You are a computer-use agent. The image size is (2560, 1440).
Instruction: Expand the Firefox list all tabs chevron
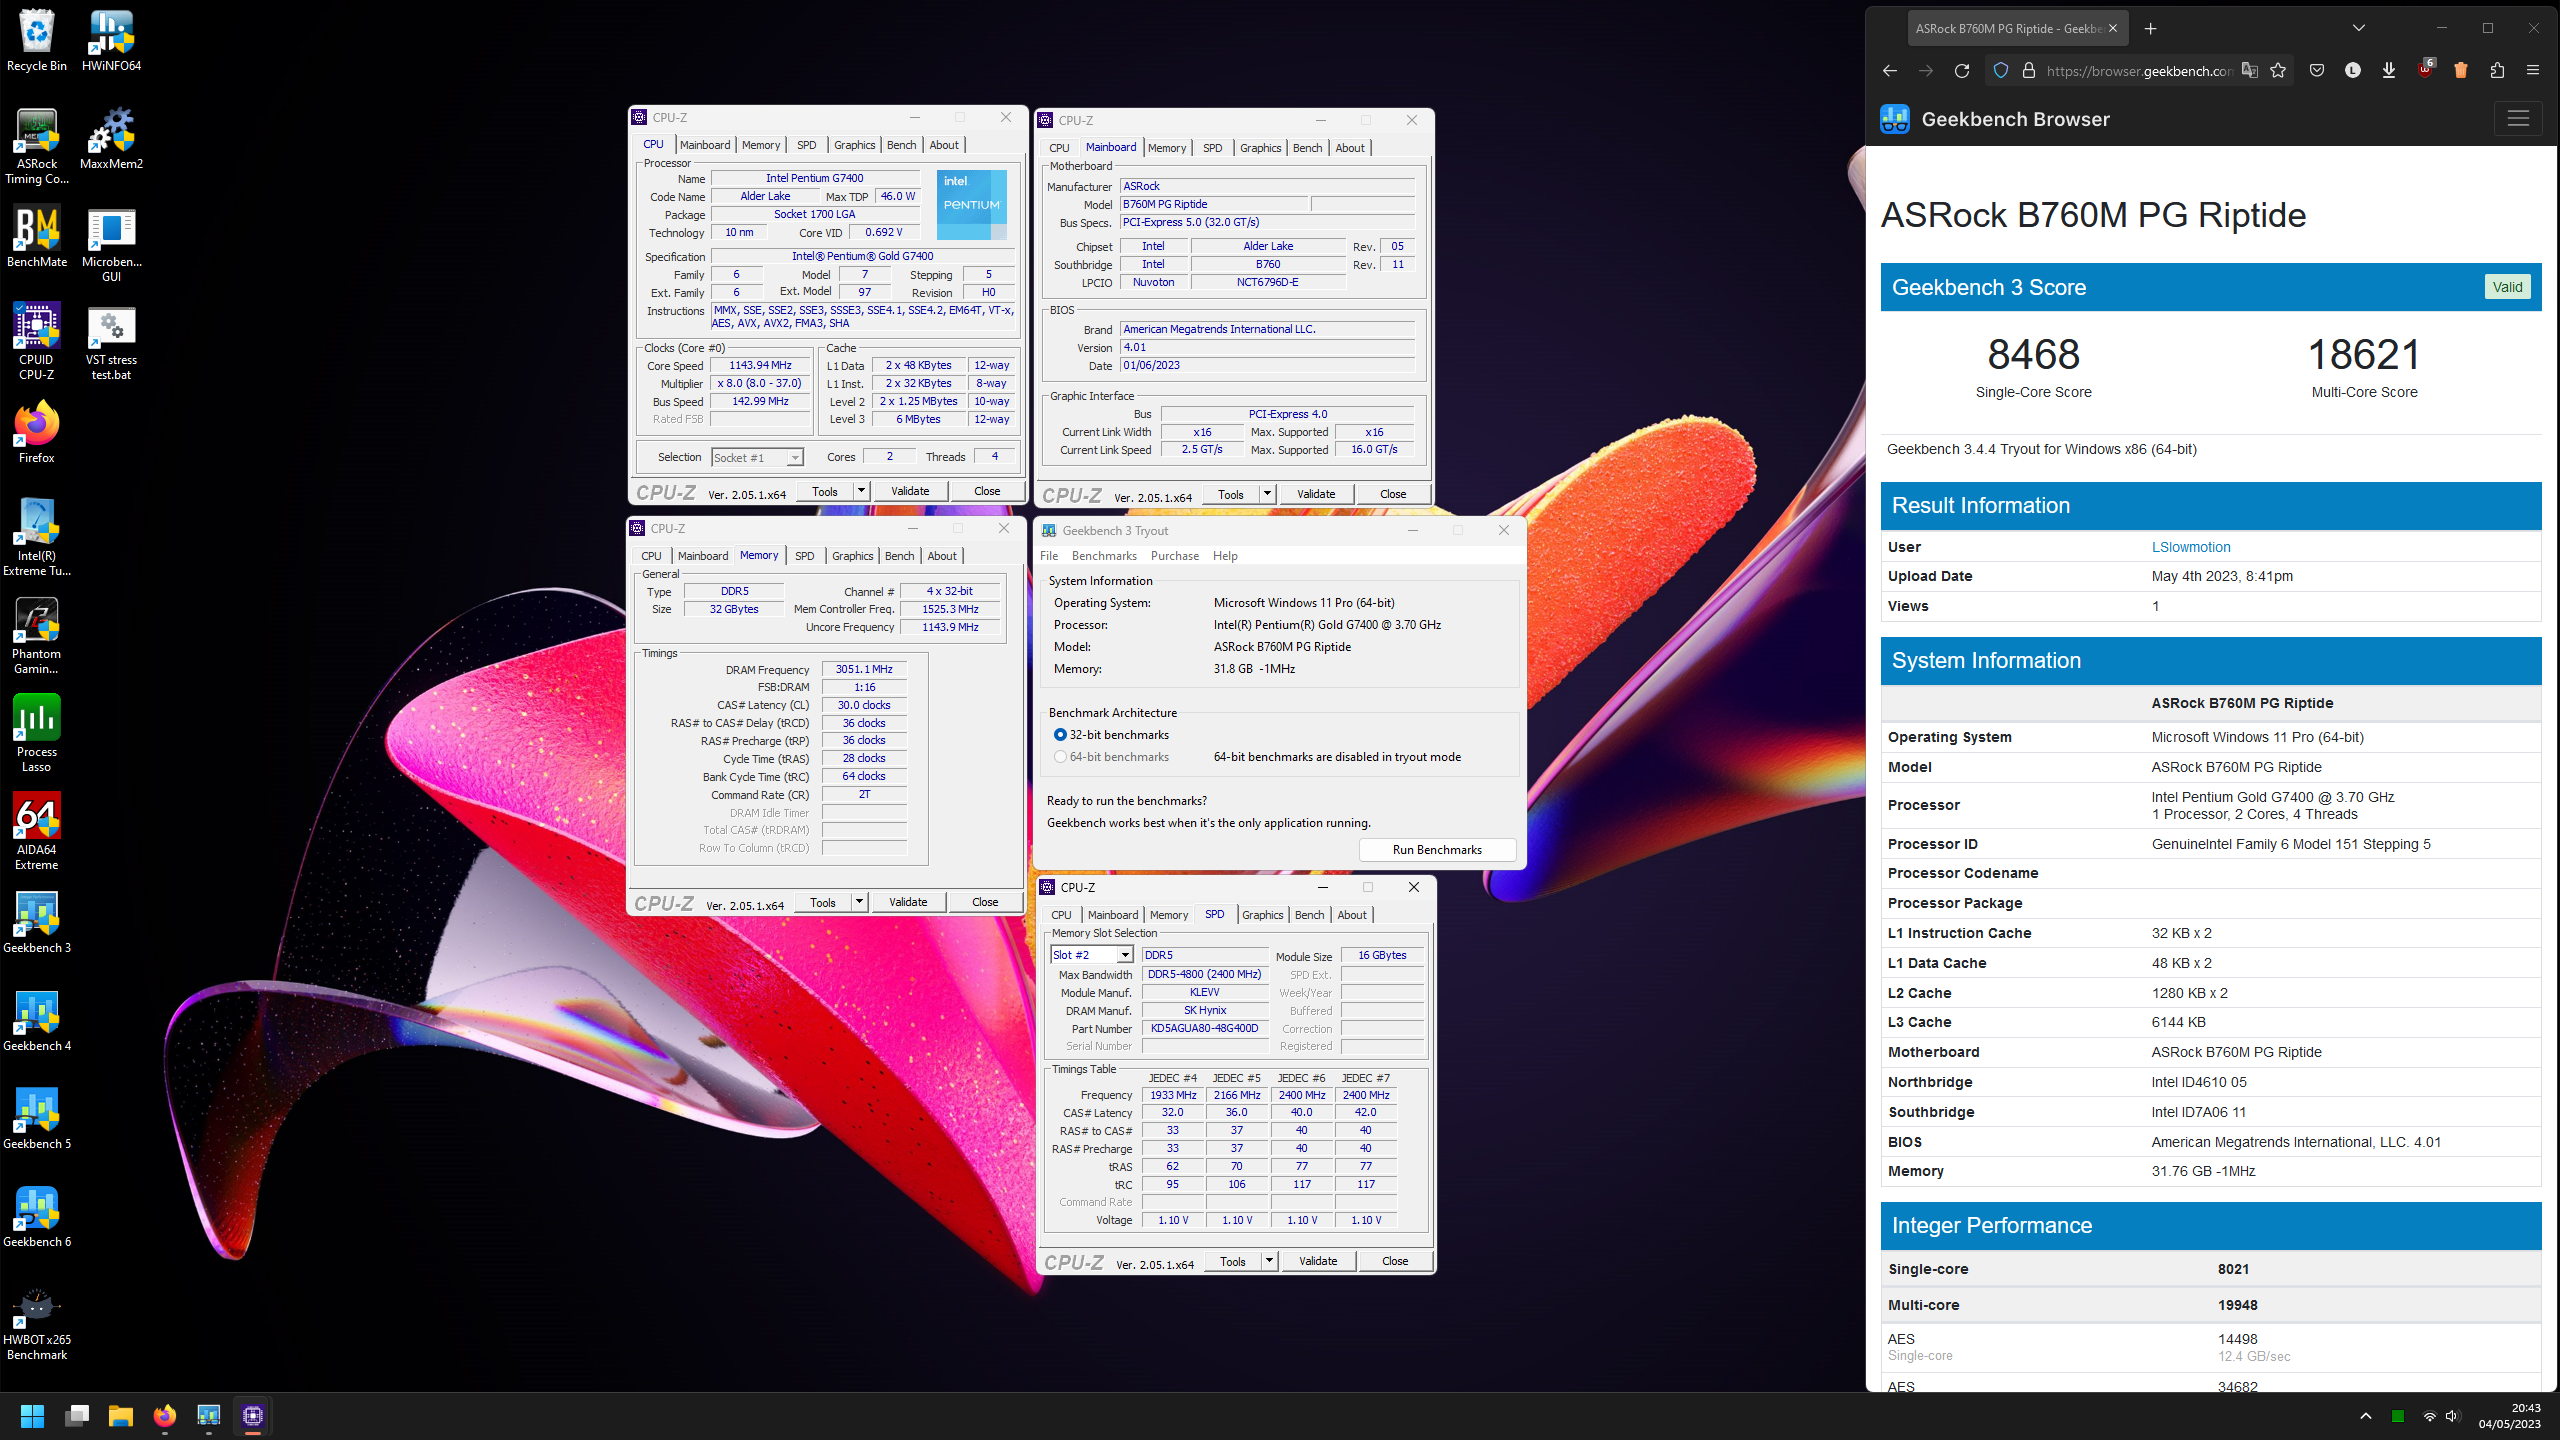click(x=2359, y=29)
